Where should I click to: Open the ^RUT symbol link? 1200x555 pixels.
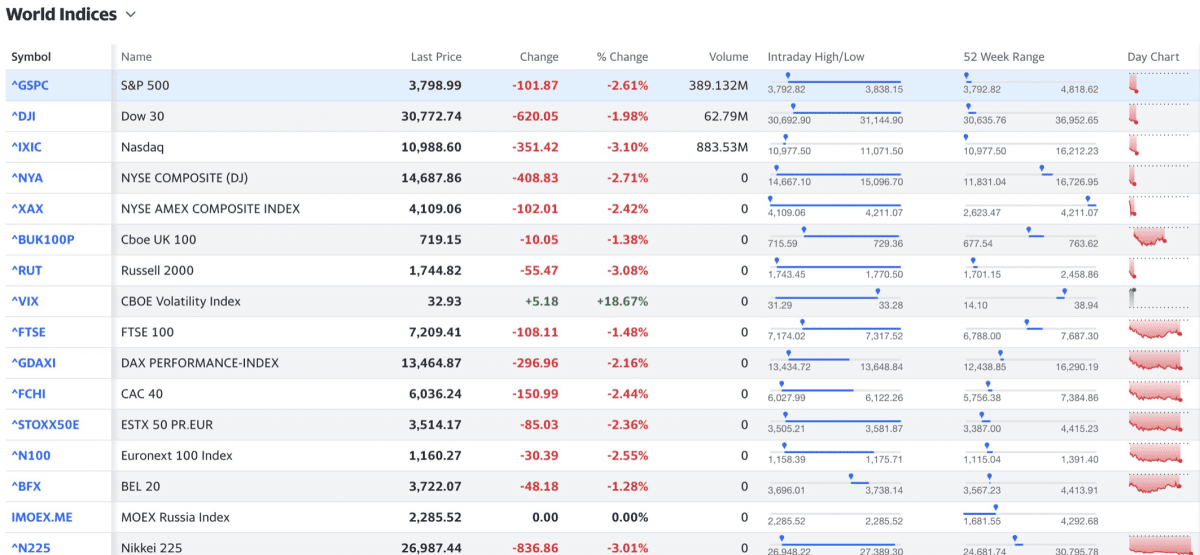tap(26, 271)
